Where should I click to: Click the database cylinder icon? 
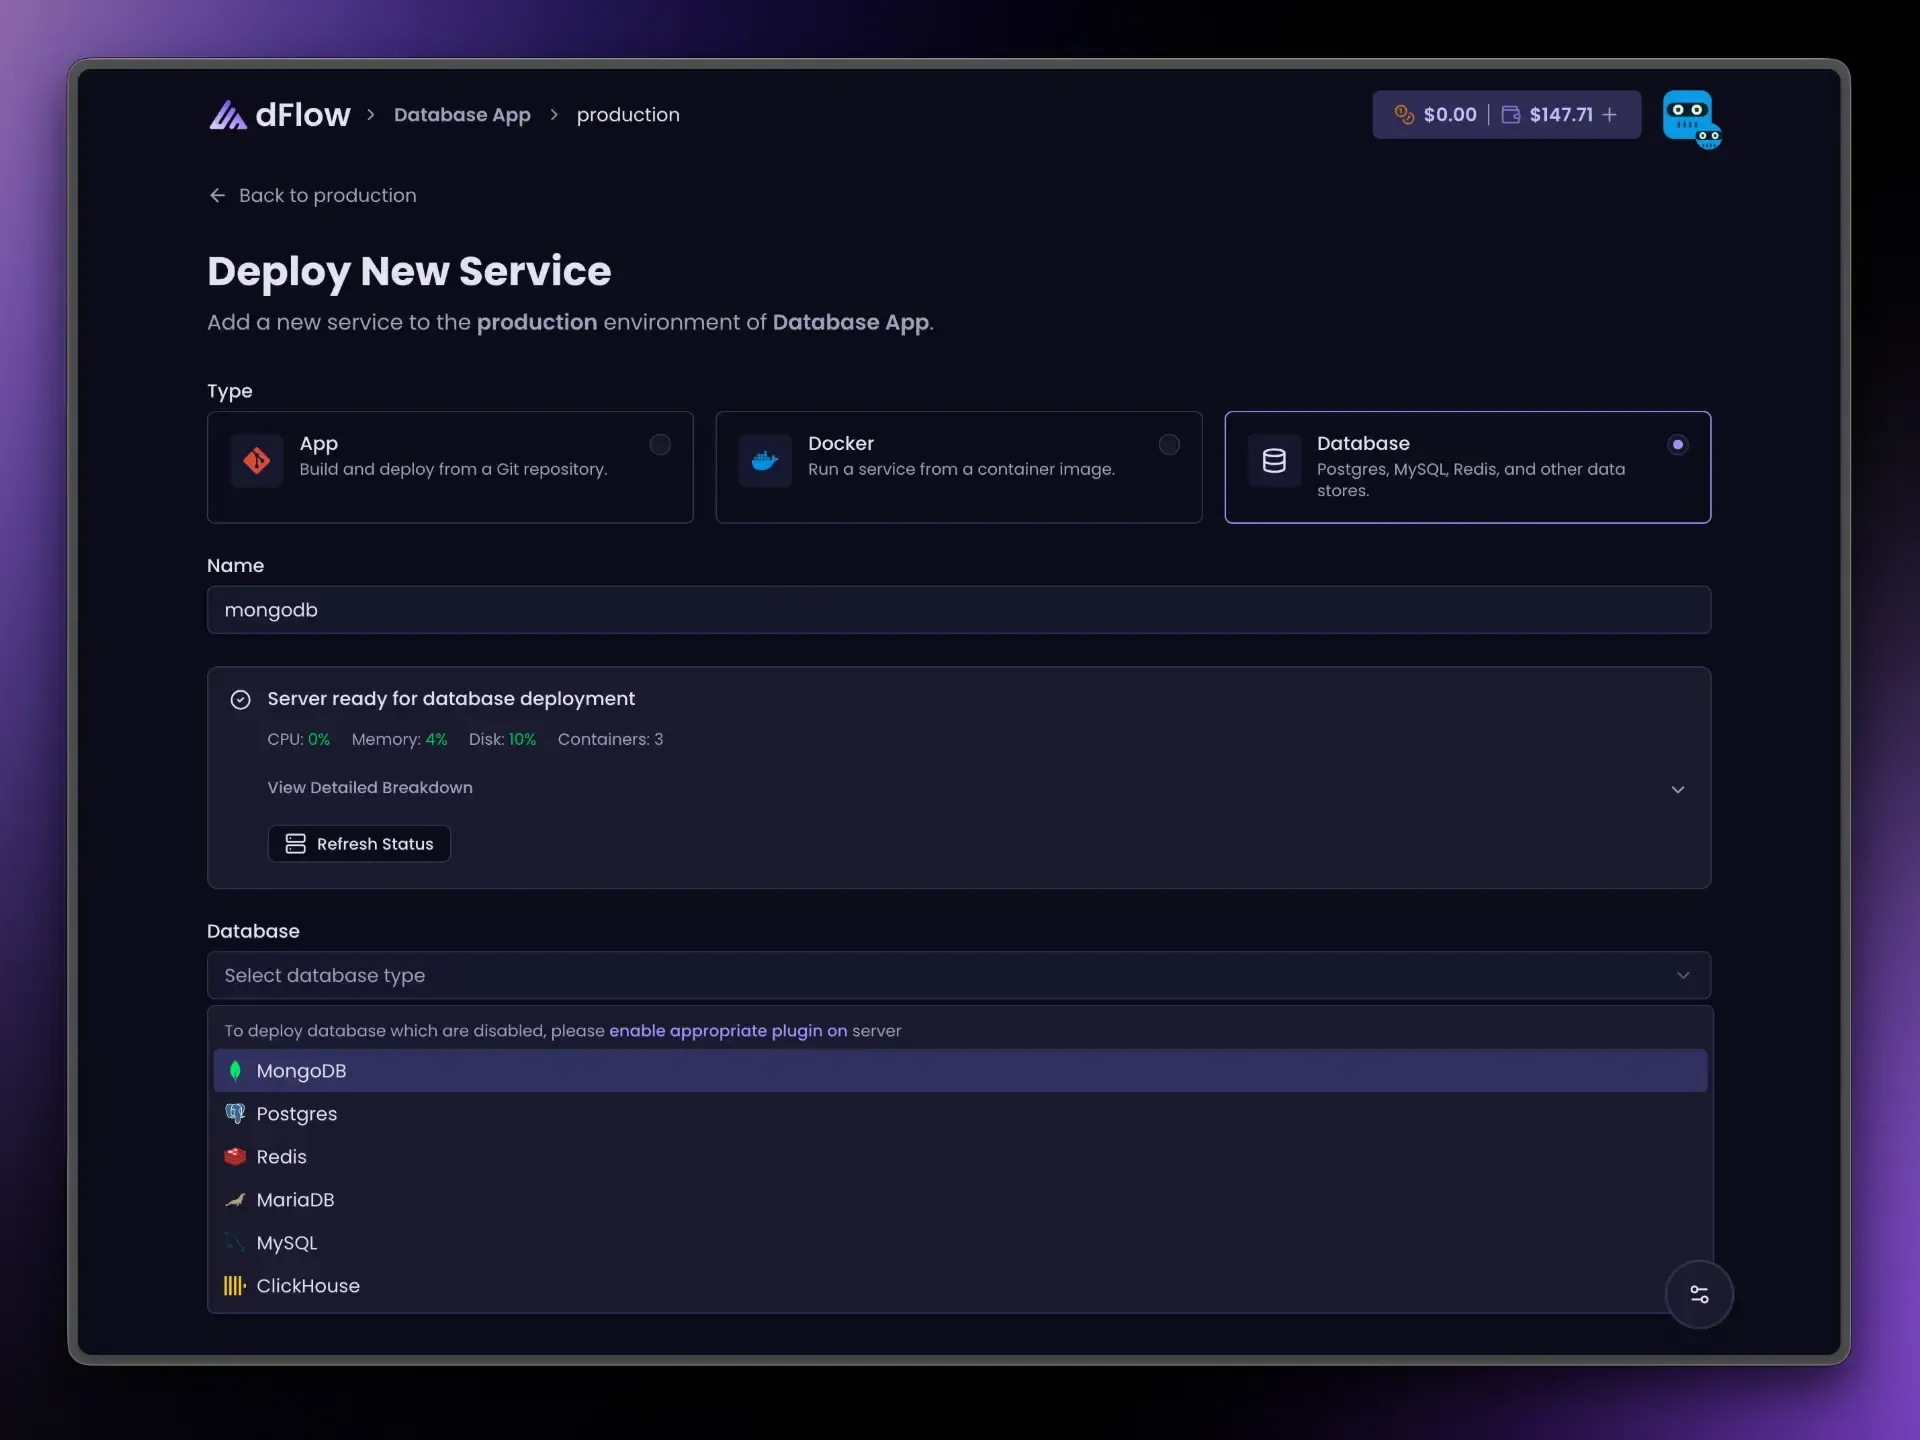coord(1274,460)
